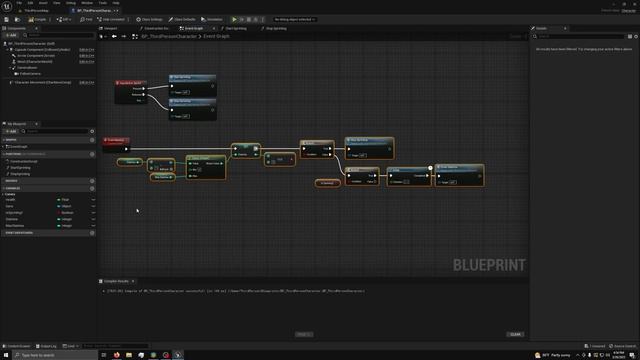Click the Integer type color pill for MaxStamina
The image size is (640, 360).
click(x=59, y=226)
